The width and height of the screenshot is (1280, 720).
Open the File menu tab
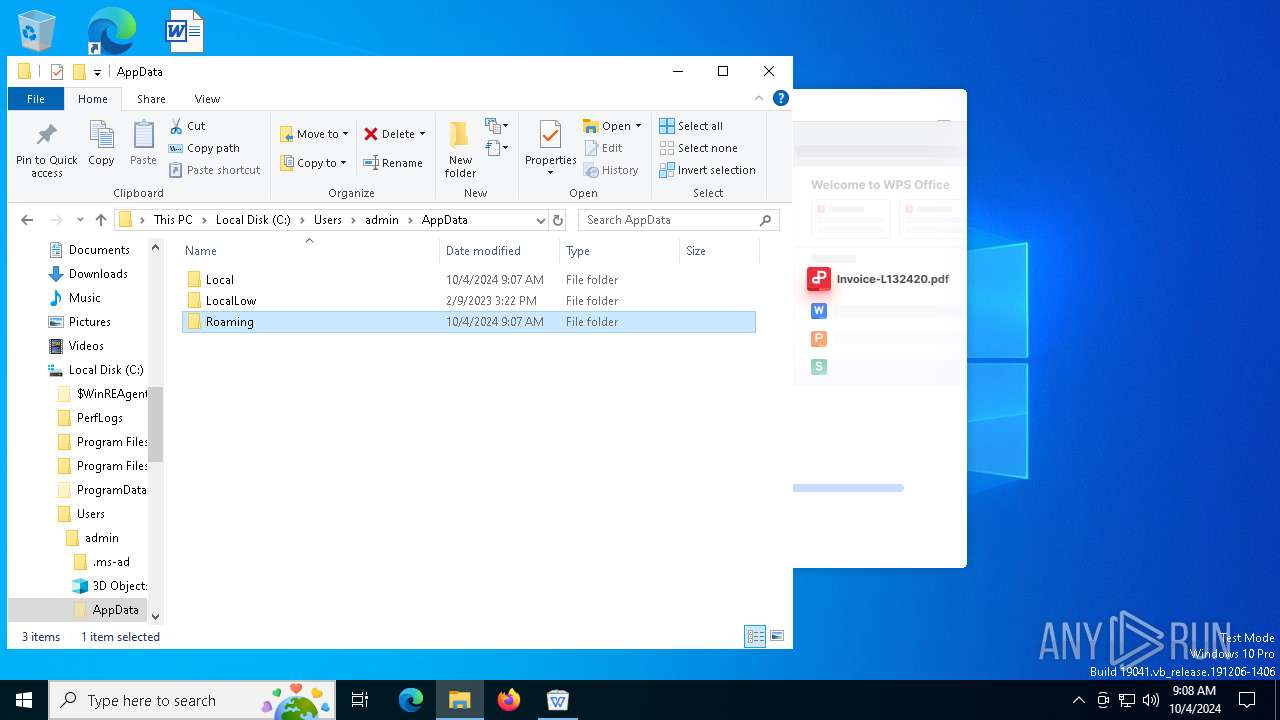[x=36, y=99]
